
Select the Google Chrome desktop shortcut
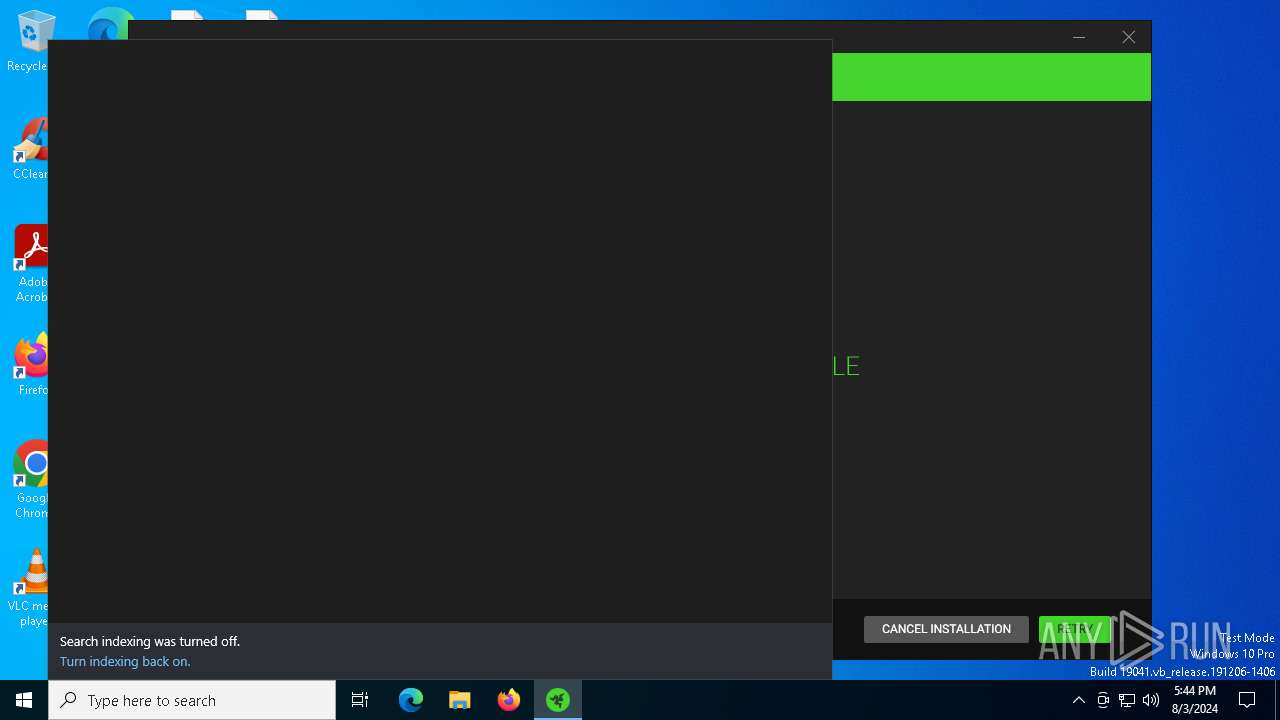[x=30, y=480]
